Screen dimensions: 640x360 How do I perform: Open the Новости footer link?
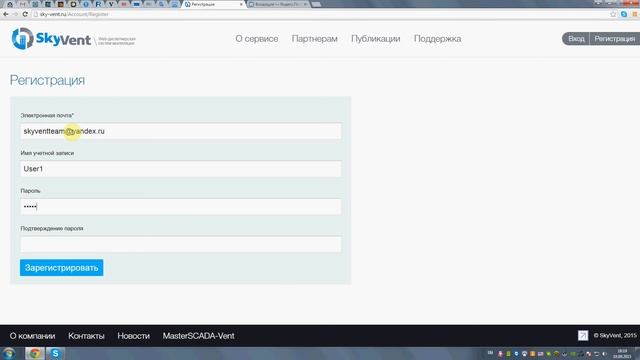[x=133, y=336]
